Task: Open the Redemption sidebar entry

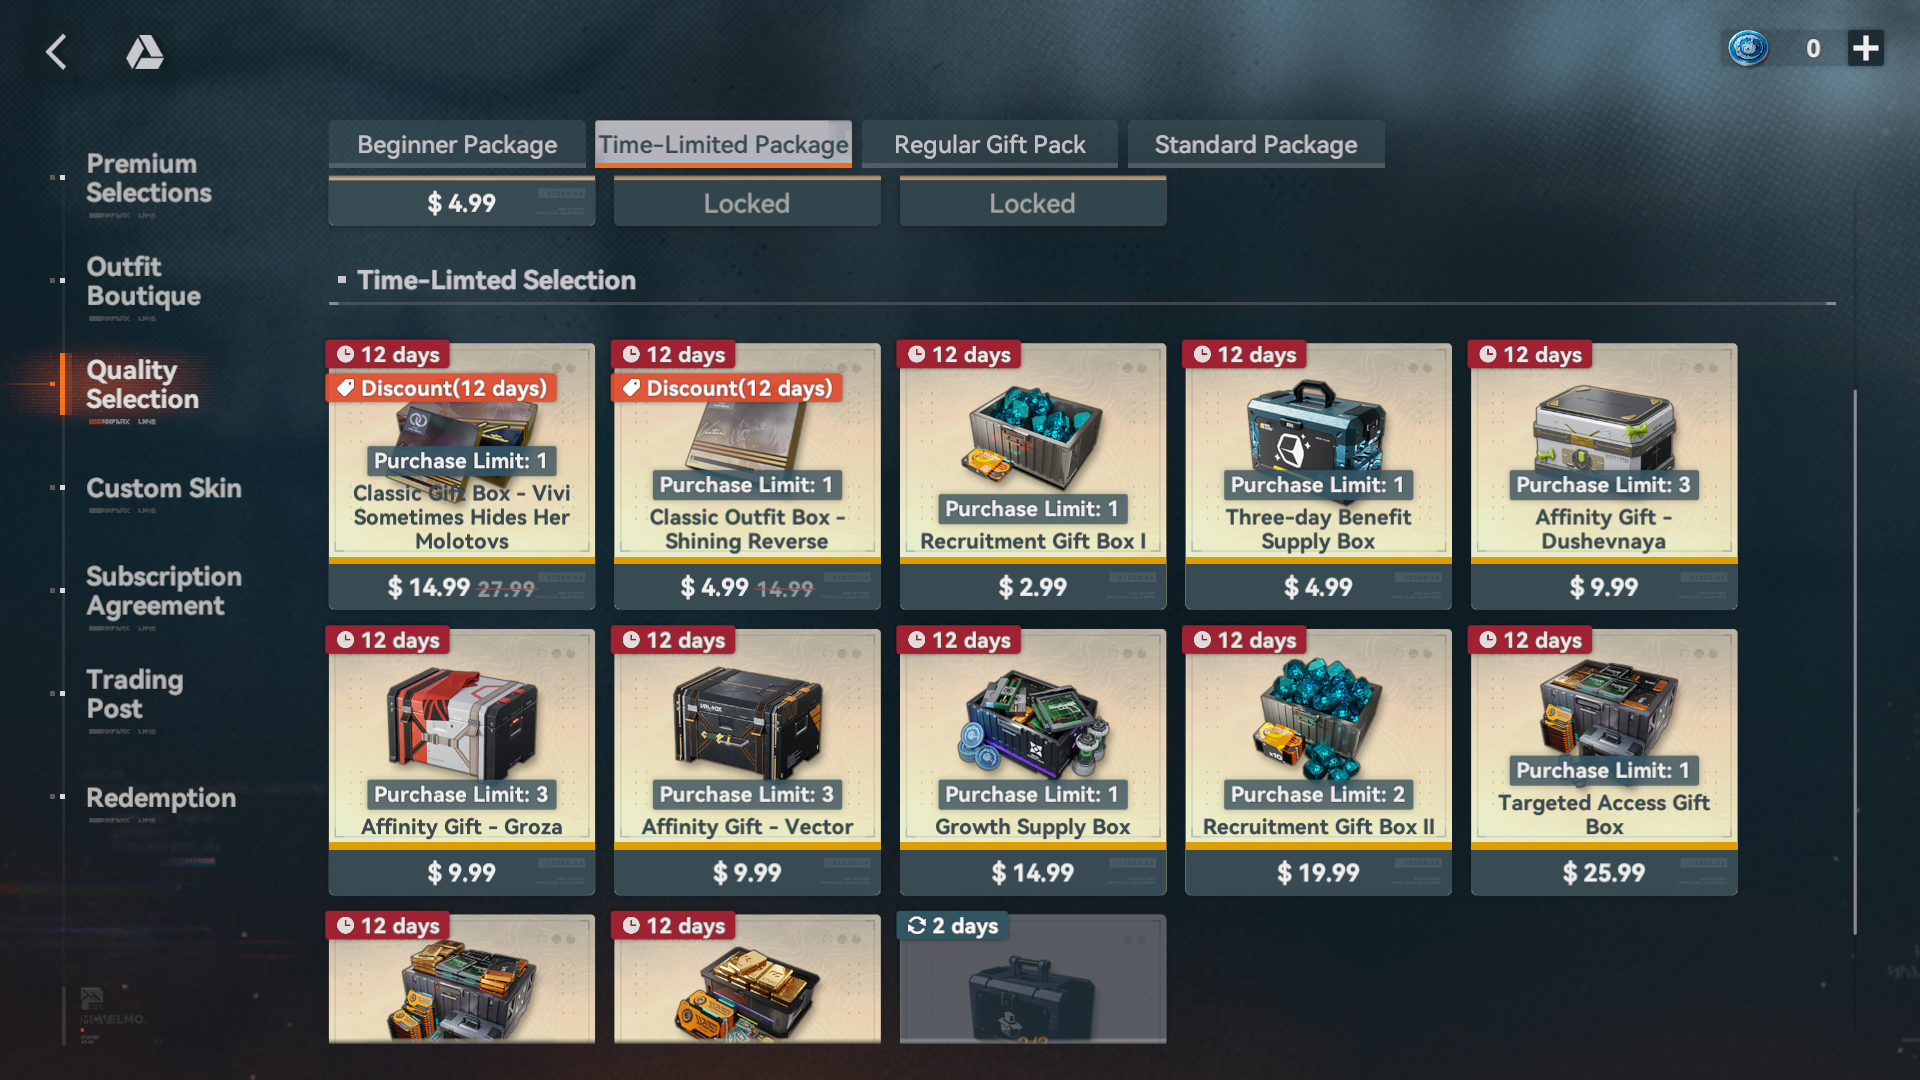Action: click(x=161, y=798)
